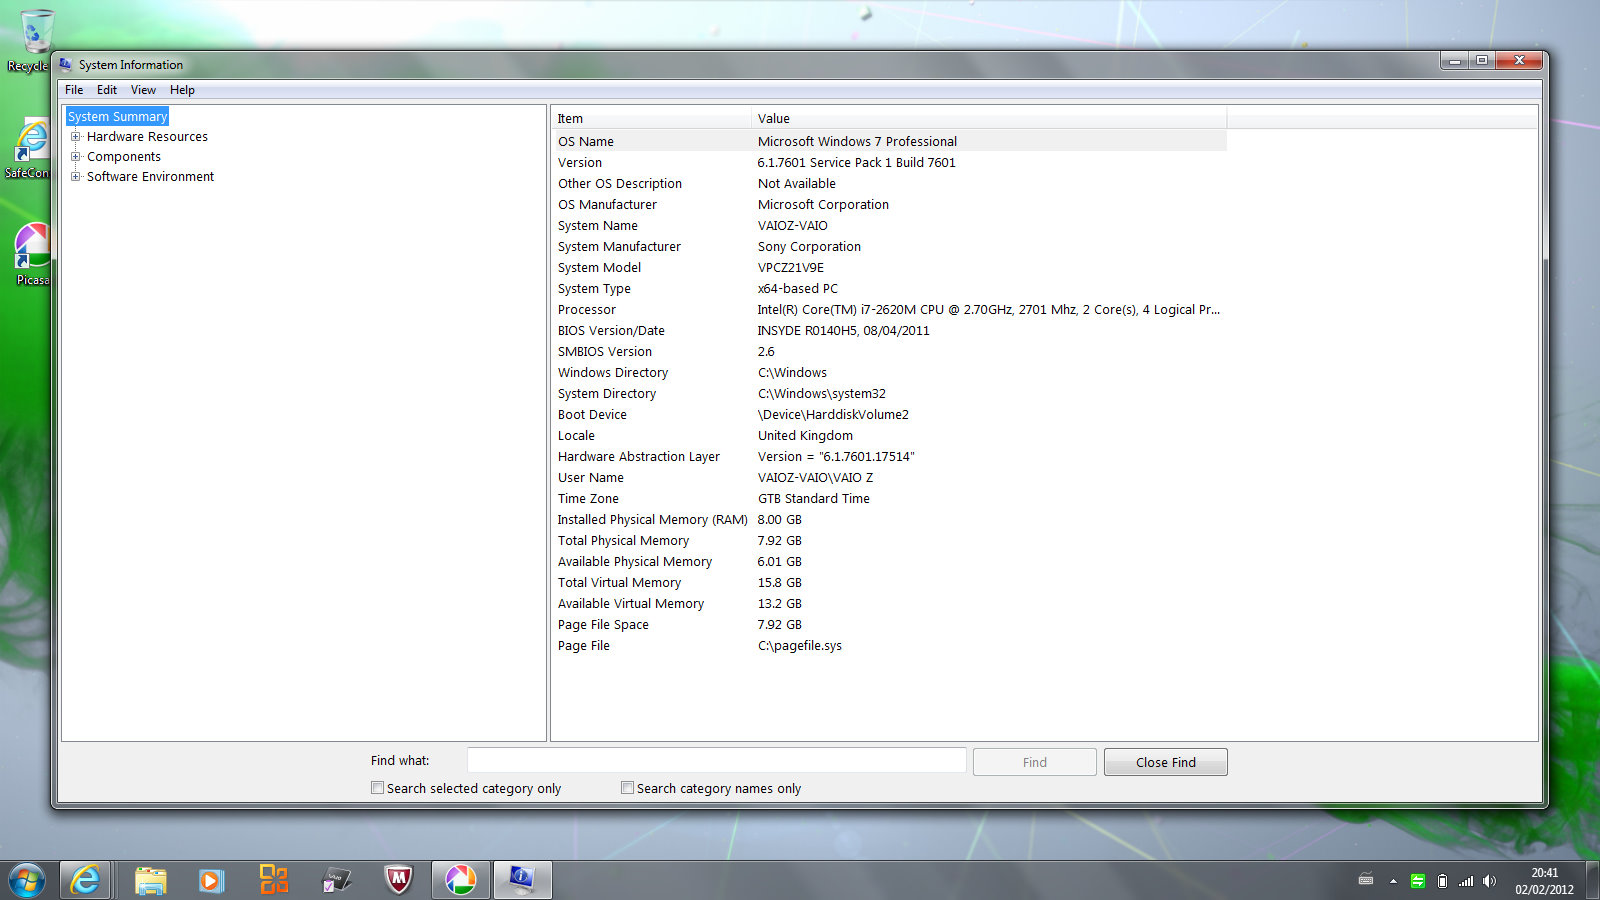This screenshot has height=900, width=1600.
Task: Open the volume speaker tray icon
Action: pos(1489,881)
